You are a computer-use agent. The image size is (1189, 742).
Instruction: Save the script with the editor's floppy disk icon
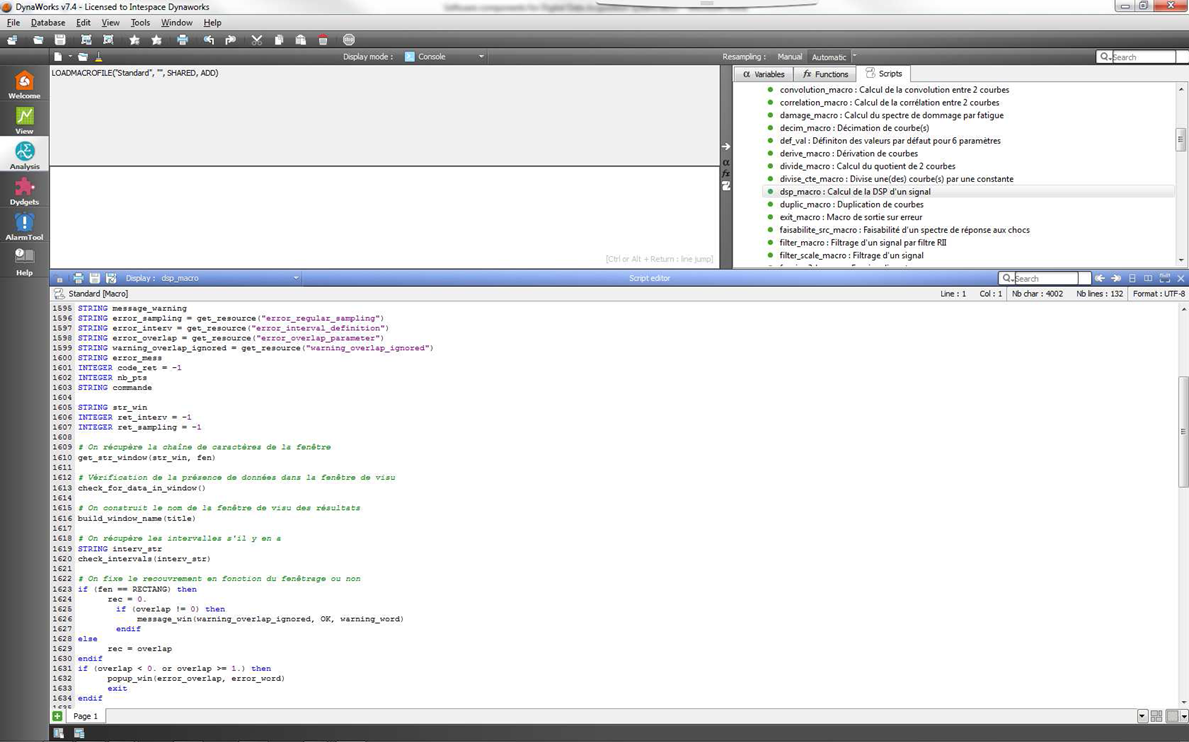[94, 278]
